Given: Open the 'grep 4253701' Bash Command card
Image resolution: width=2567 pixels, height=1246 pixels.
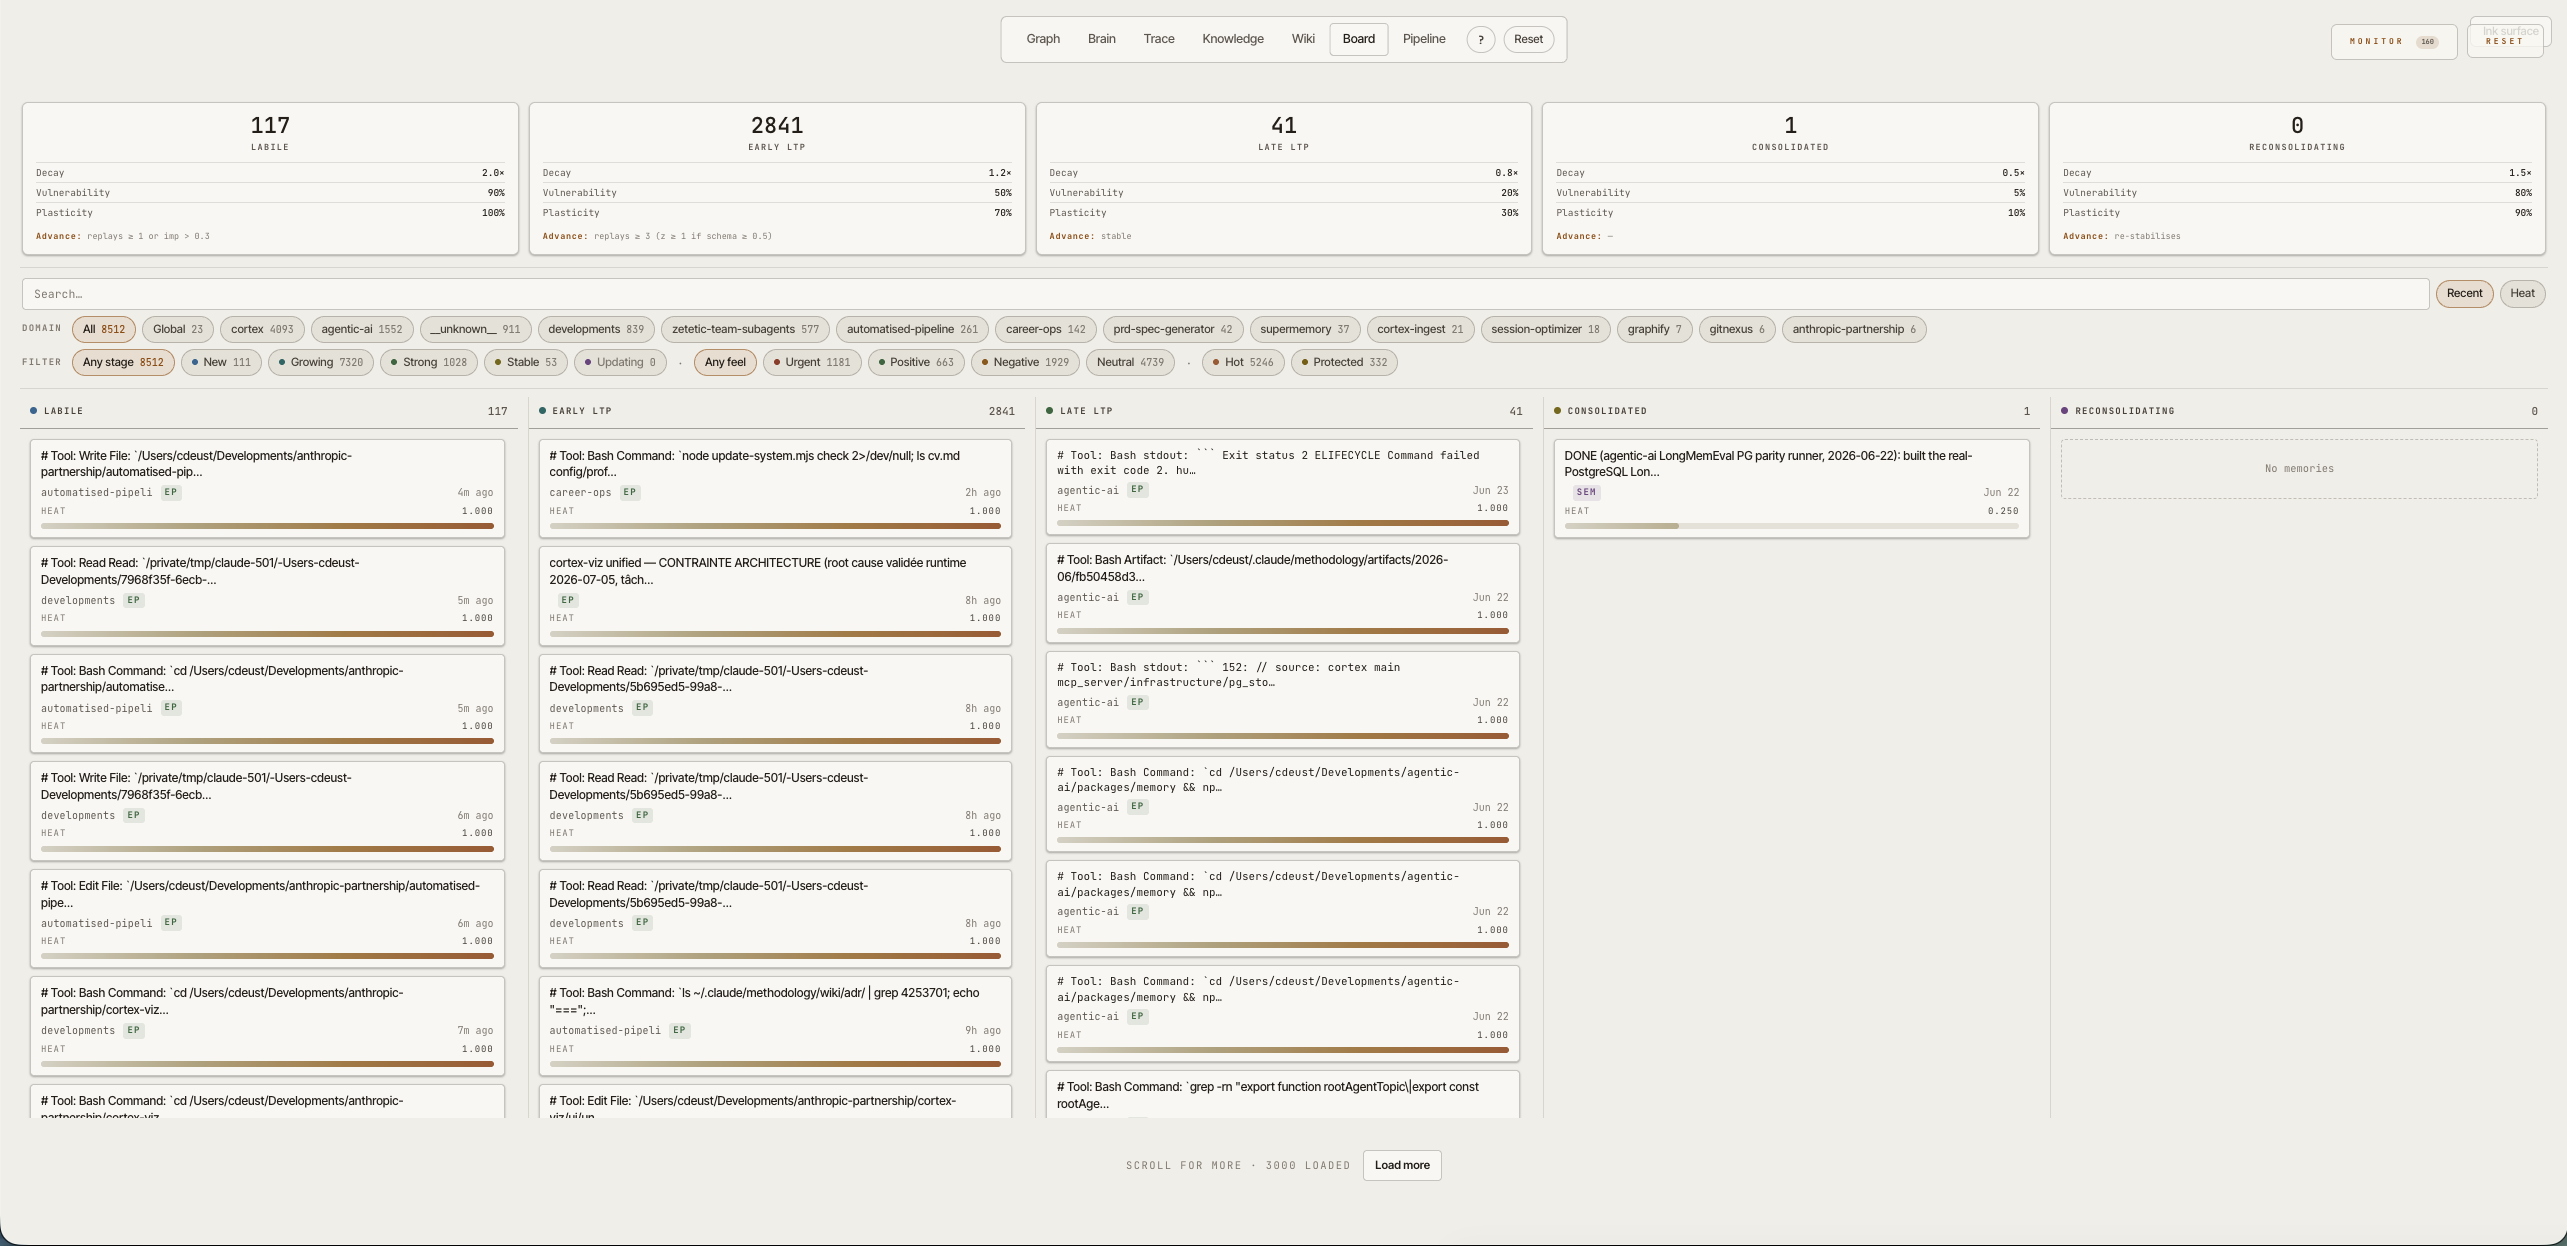Looking at the screenshot, I should tap(775, 1026).
